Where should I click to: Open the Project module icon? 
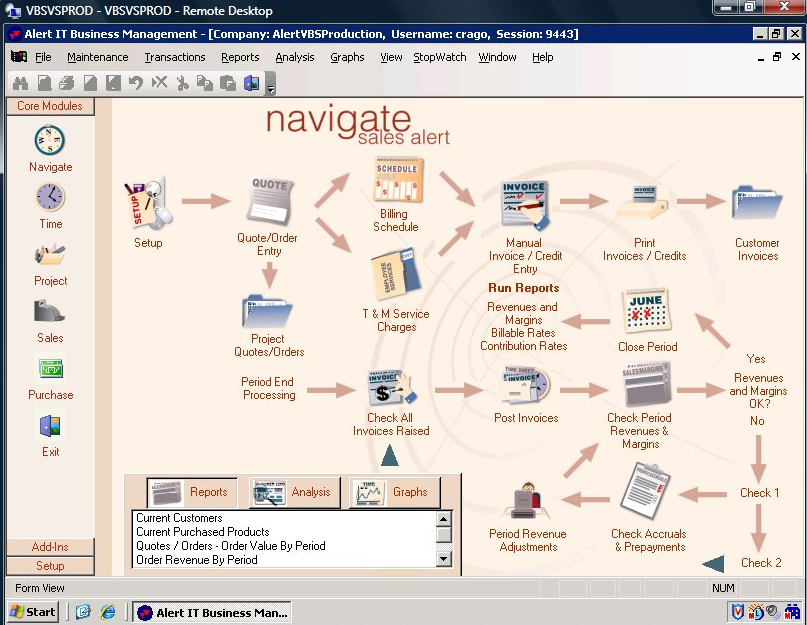50,254
